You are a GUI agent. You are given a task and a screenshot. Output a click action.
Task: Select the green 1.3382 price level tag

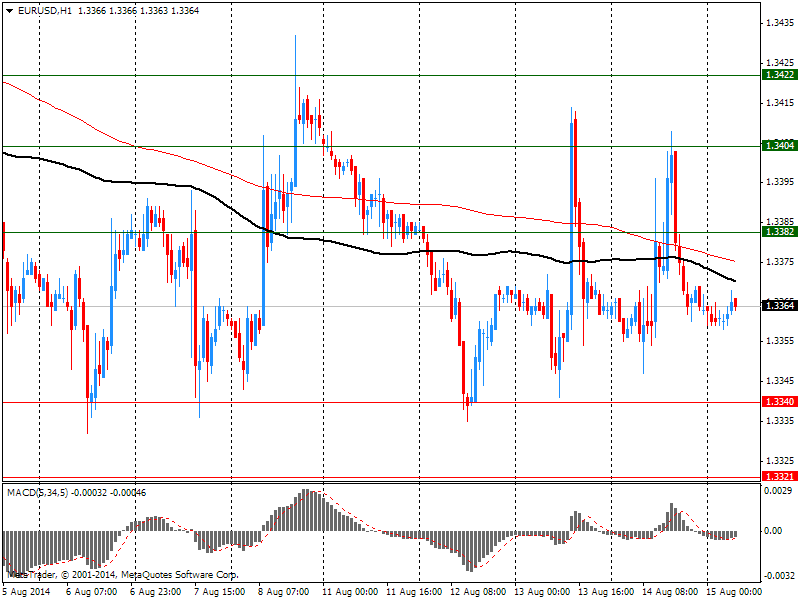[x=779, y=232]
